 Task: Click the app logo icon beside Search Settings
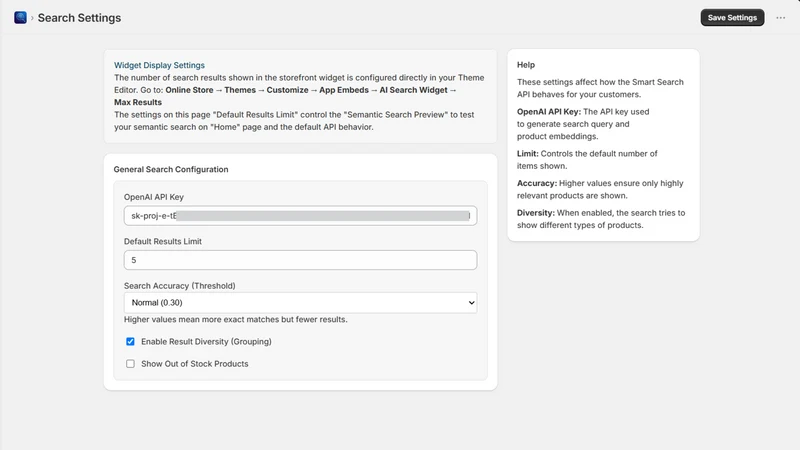(x=20, y=18)
